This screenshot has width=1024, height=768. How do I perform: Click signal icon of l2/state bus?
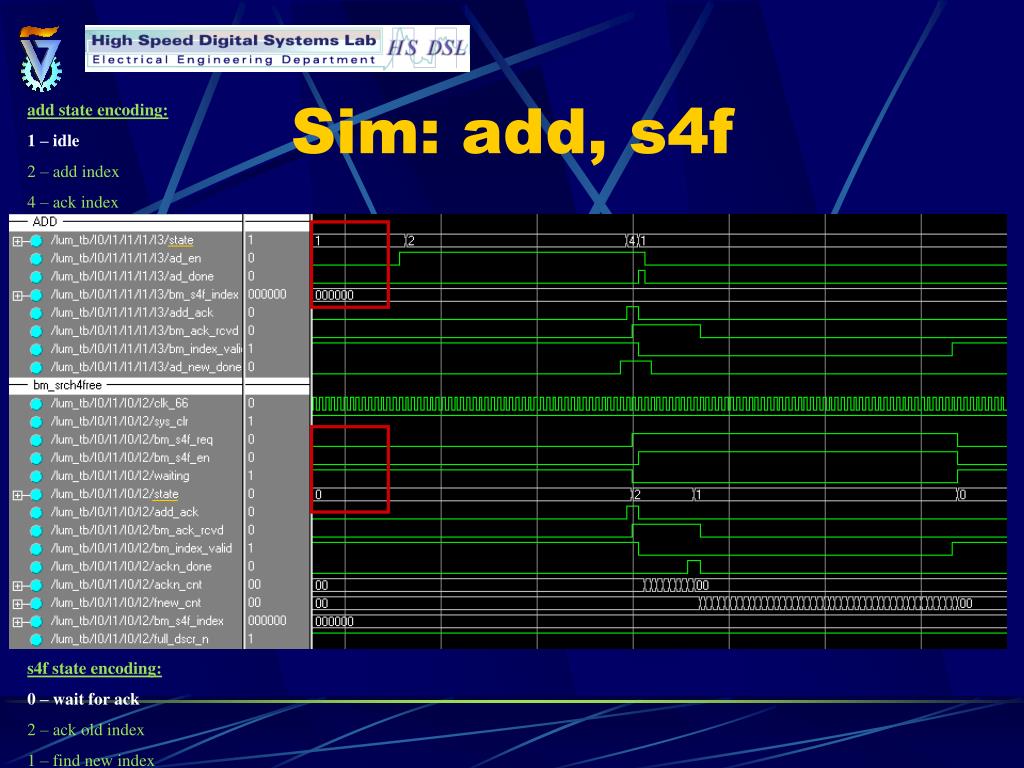[36, 494]
